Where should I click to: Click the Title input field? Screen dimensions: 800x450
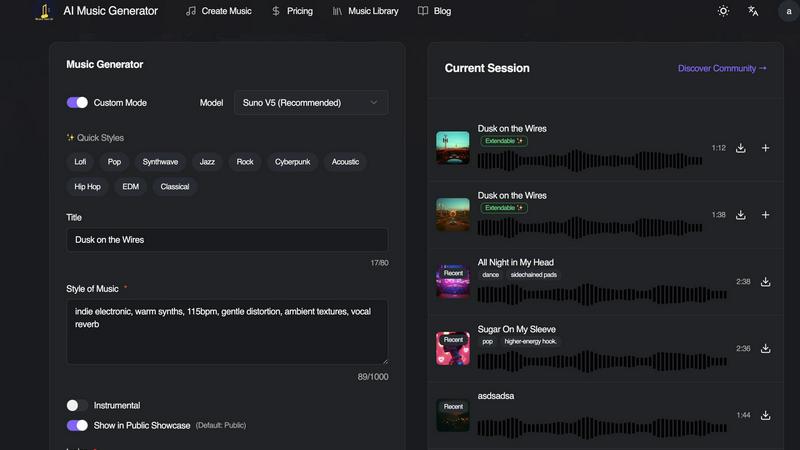pos(227,240)
